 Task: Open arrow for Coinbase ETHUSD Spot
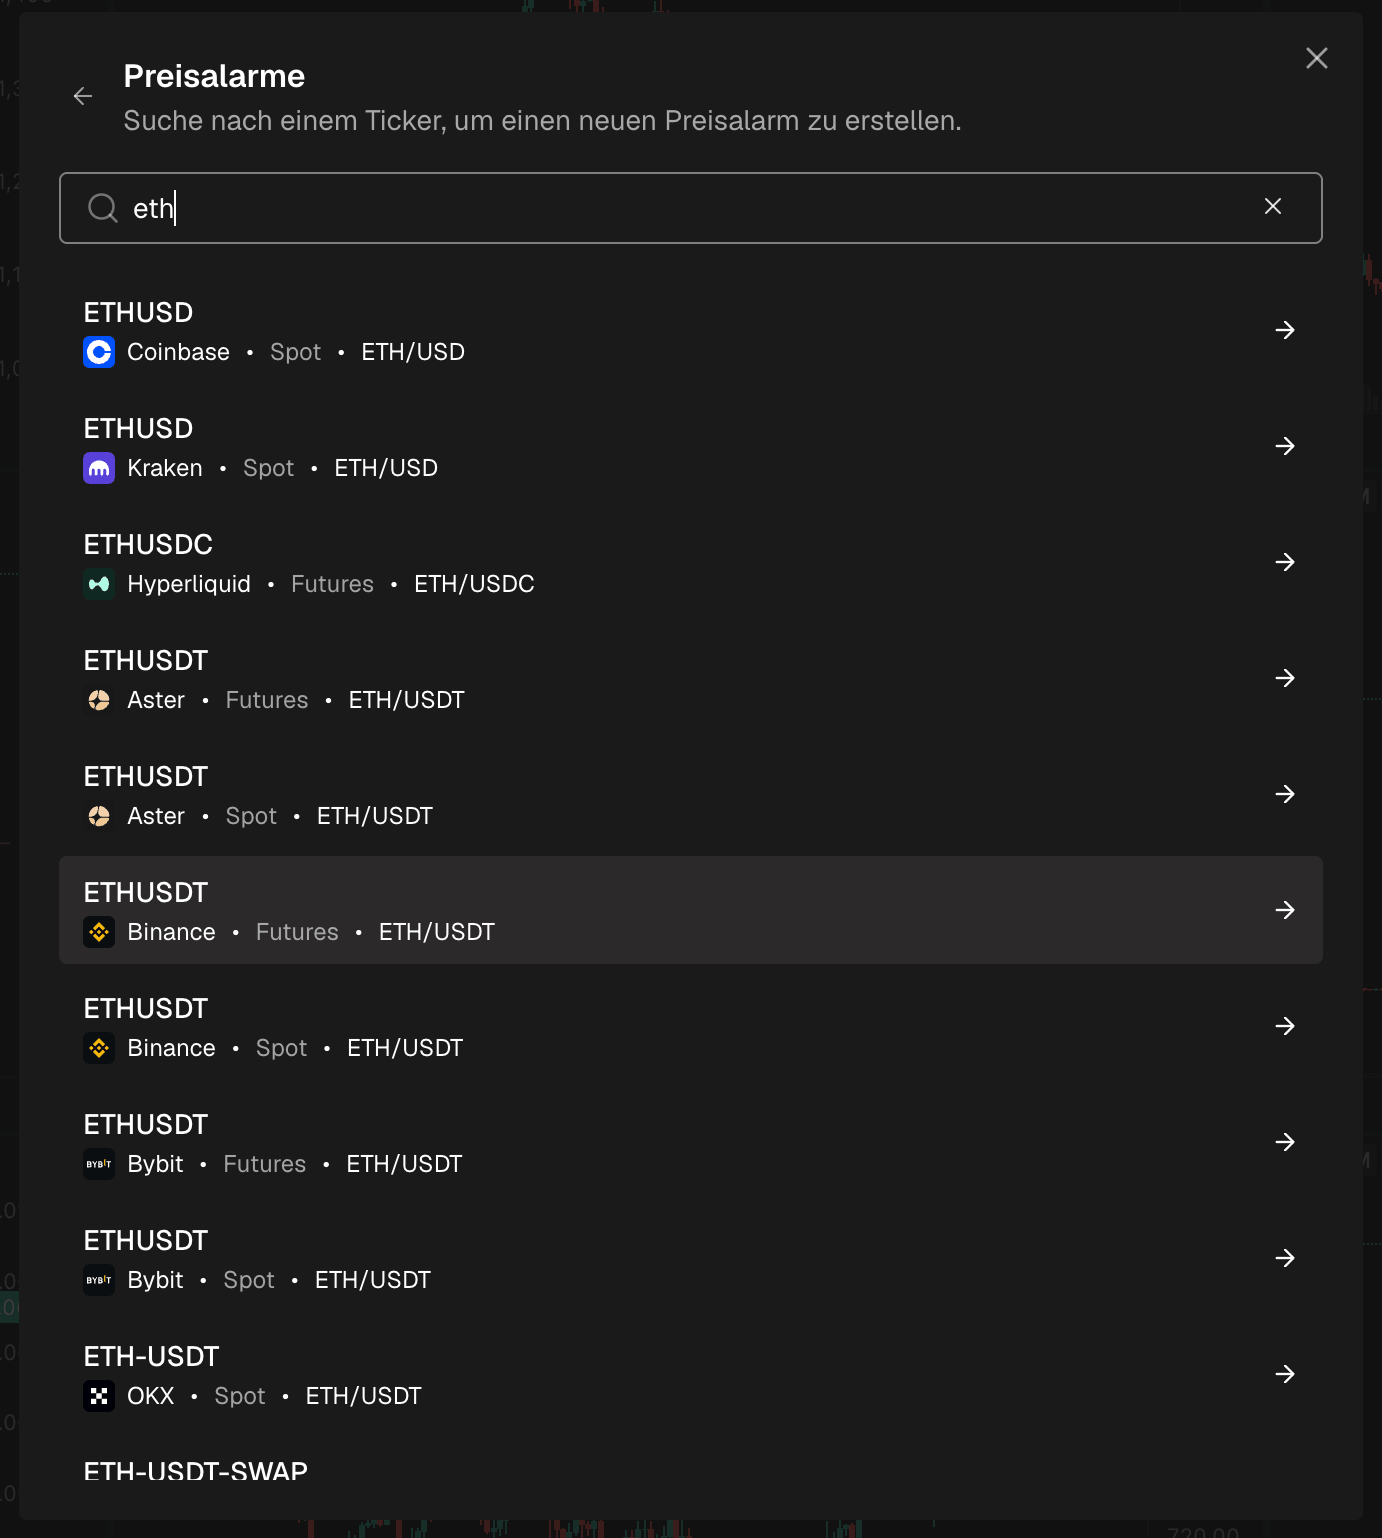tap(1285, 330)
